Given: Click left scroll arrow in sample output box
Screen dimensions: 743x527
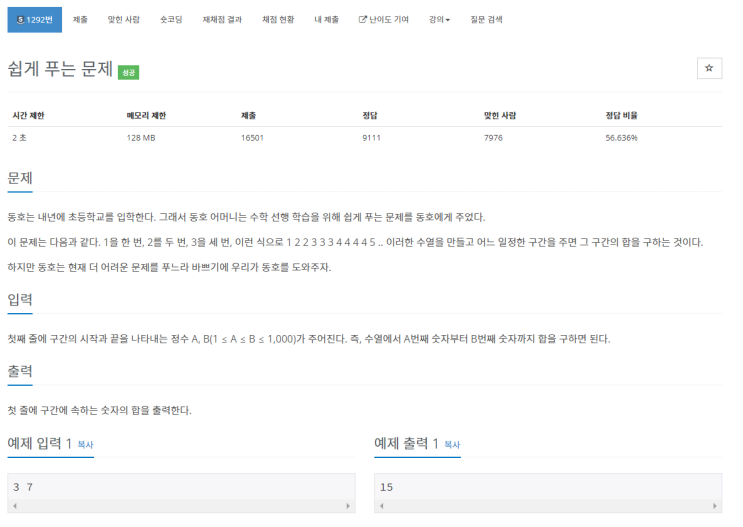Looking at the screenshot, I should (x=382, y=506).
